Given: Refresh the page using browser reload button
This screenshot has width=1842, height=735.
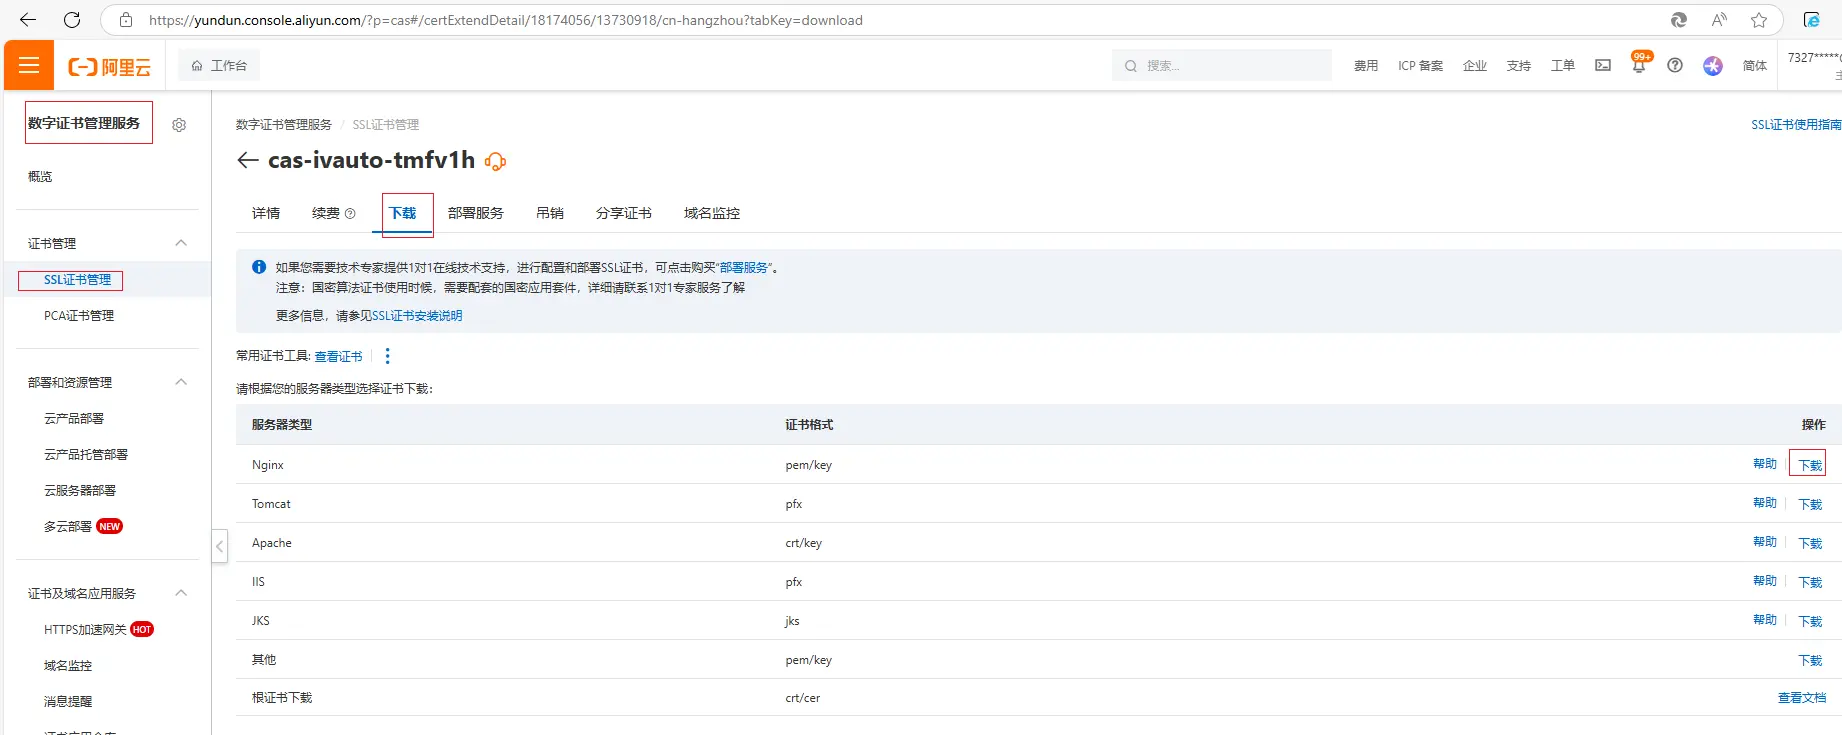Looking at the screenshot, I should tap(72, 20).
